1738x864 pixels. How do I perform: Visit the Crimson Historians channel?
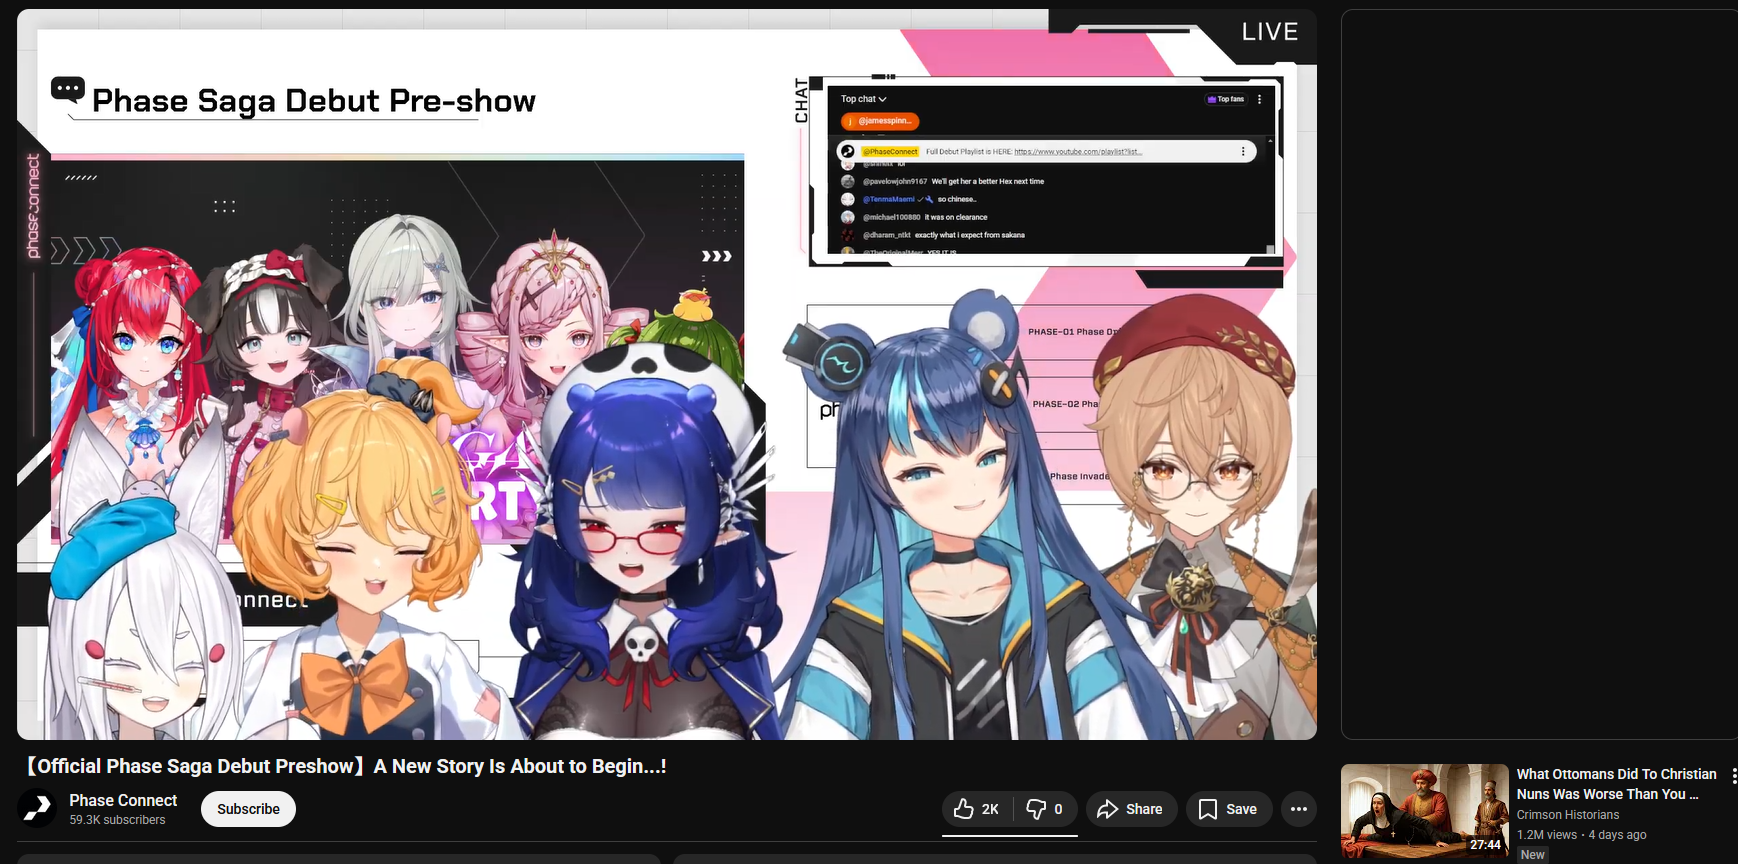point(1568,815)
